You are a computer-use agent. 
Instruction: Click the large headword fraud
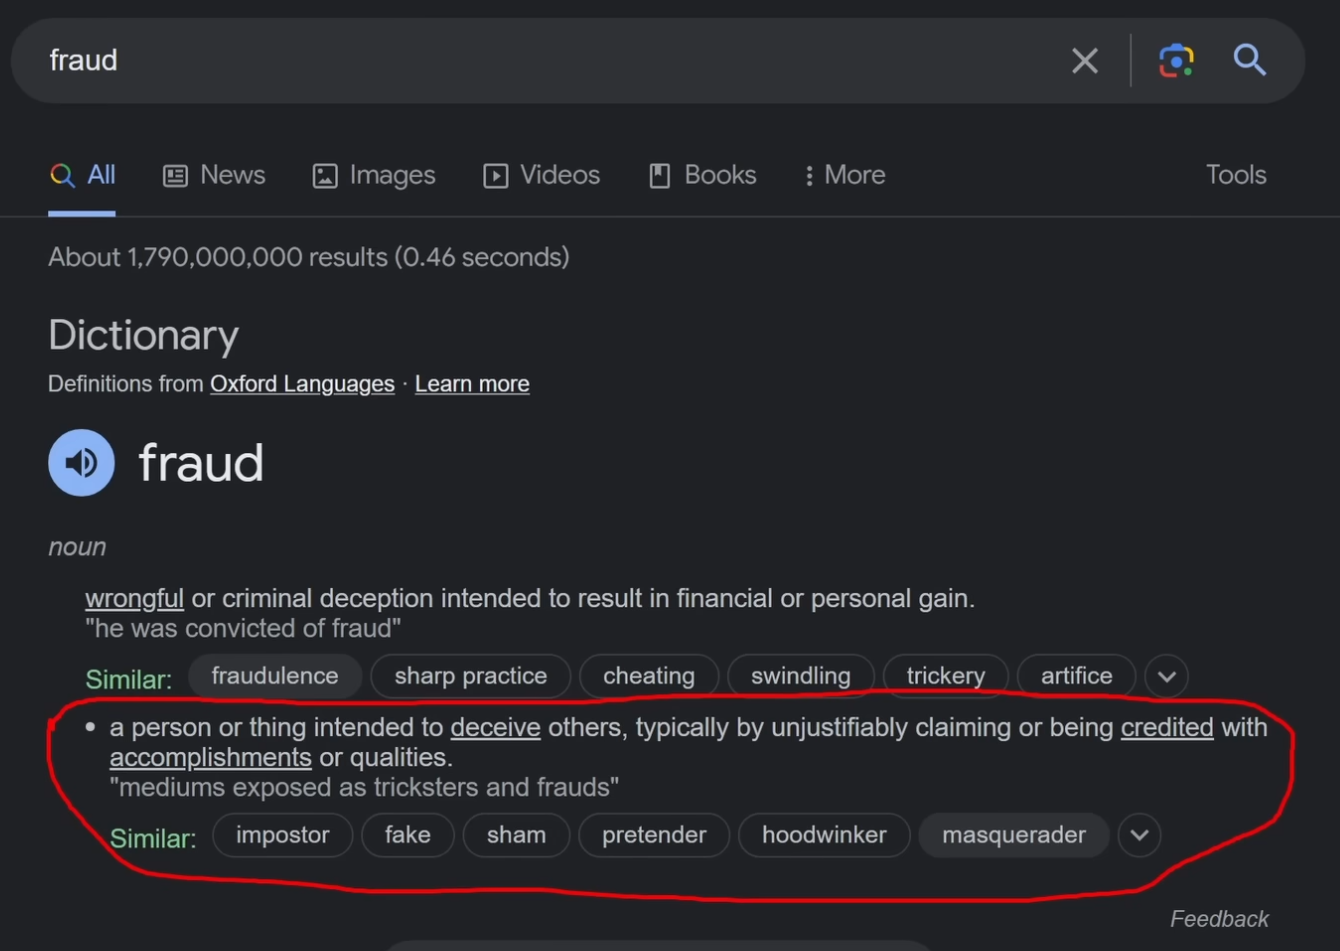201,464
